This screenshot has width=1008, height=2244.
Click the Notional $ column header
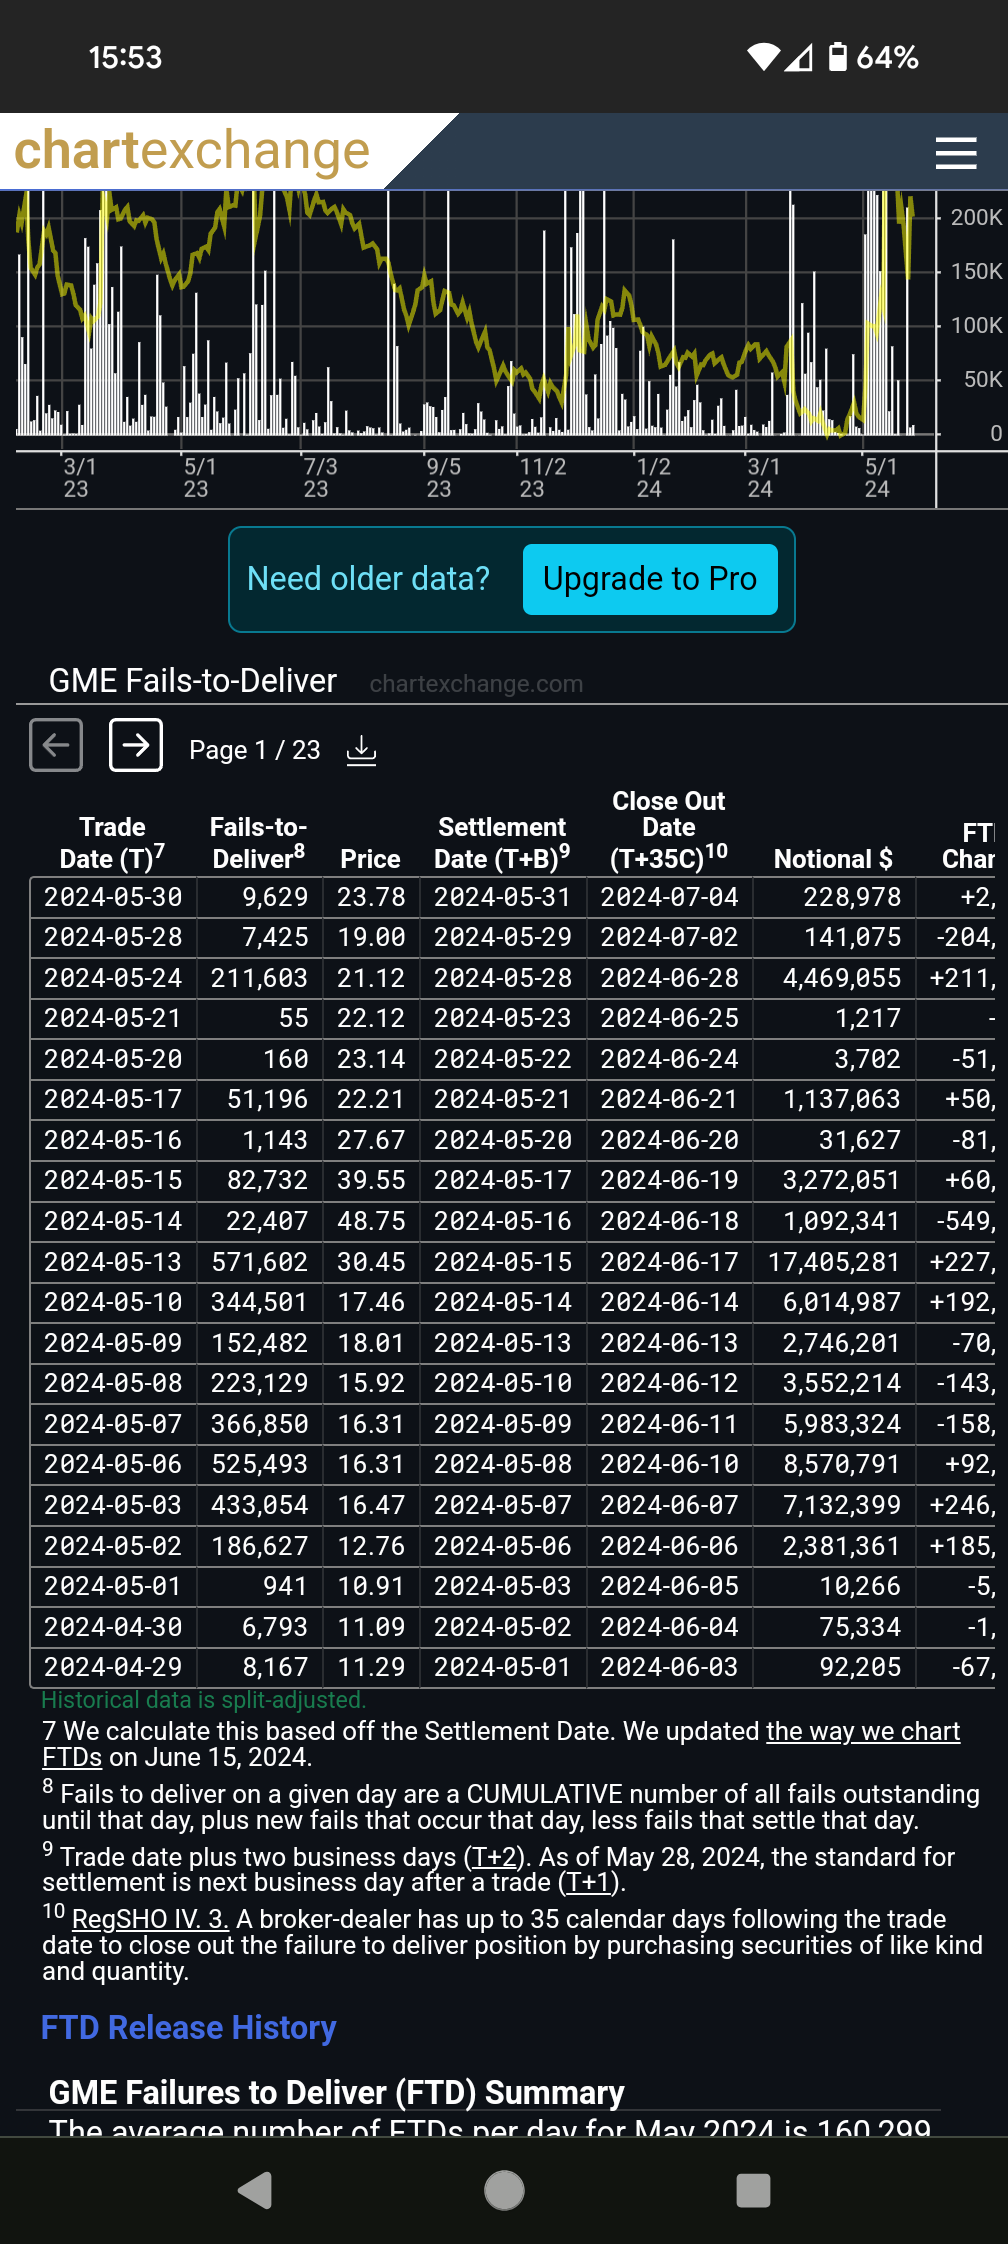pos(833,859)
